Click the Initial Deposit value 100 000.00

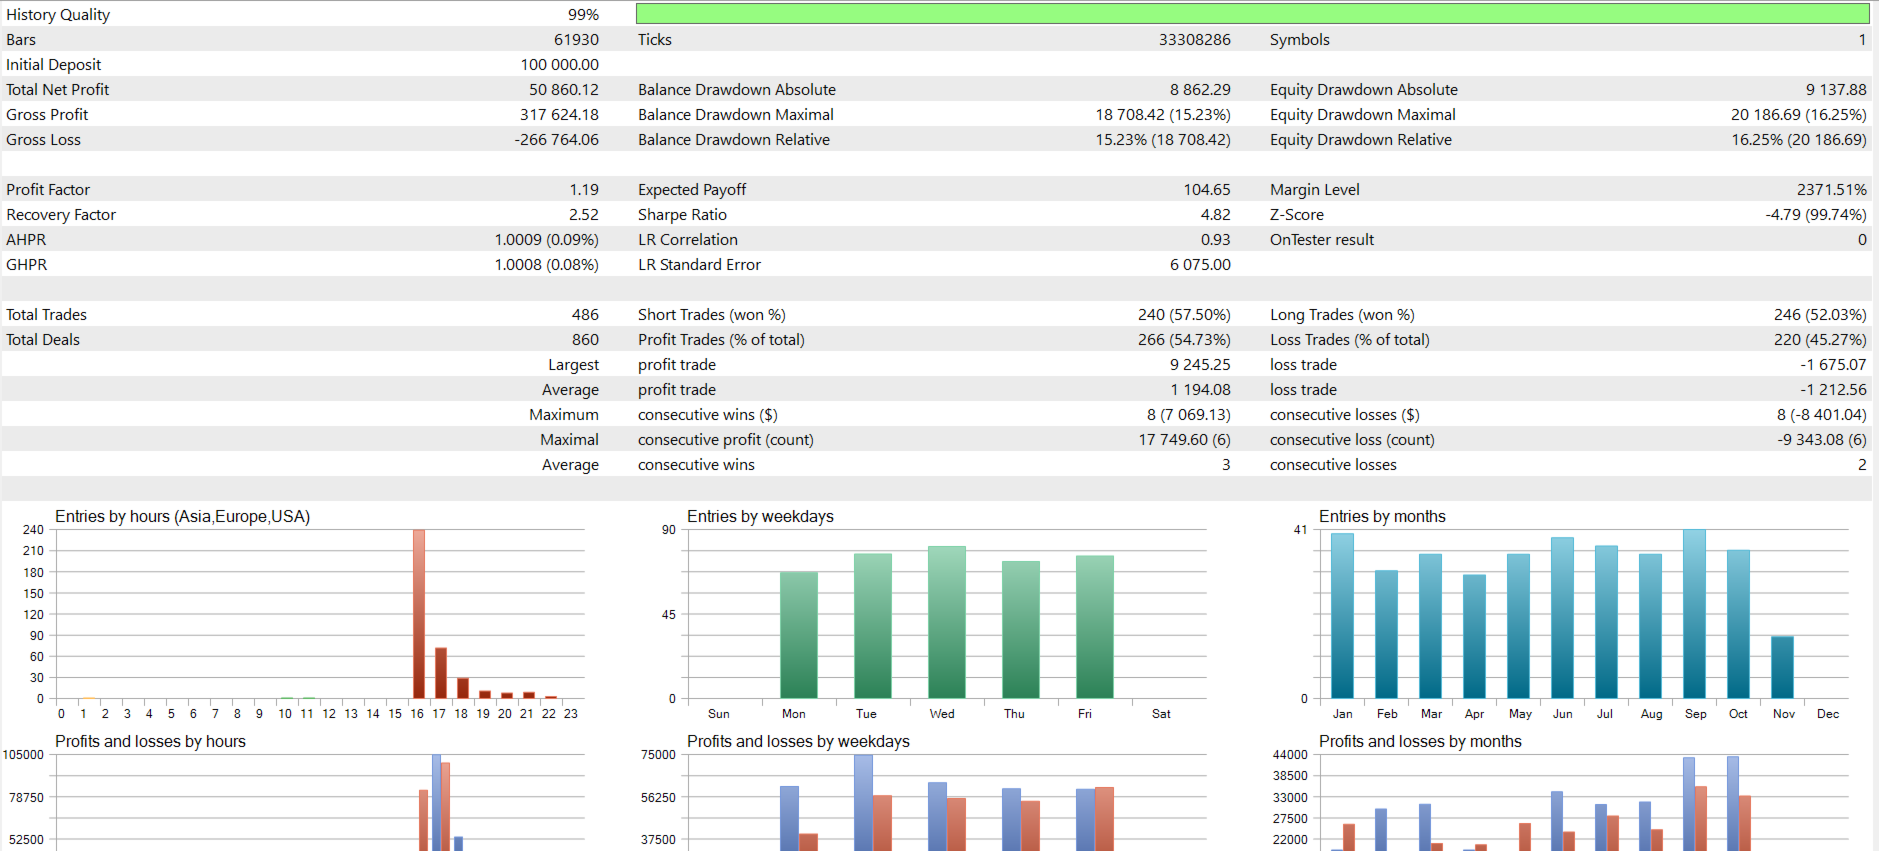point(560,65)
